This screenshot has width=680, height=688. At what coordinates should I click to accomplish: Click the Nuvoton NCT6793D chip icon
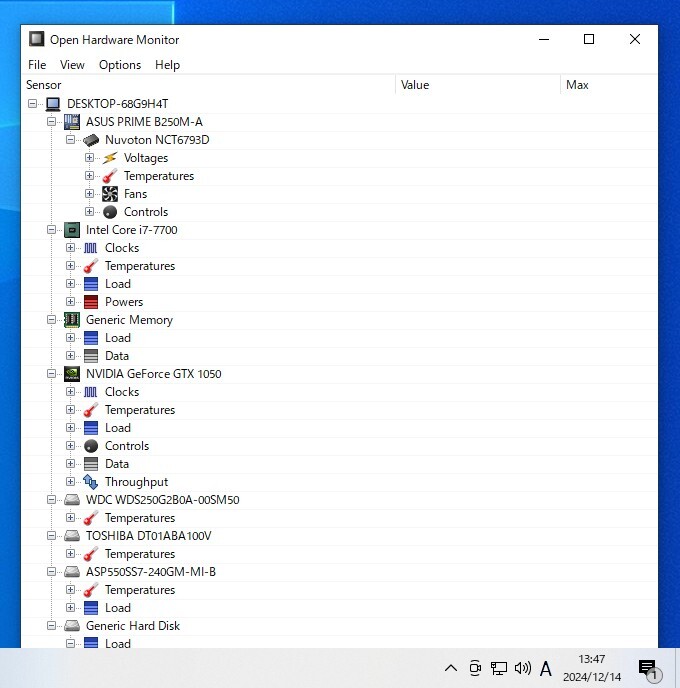click(x=91, y=140)
